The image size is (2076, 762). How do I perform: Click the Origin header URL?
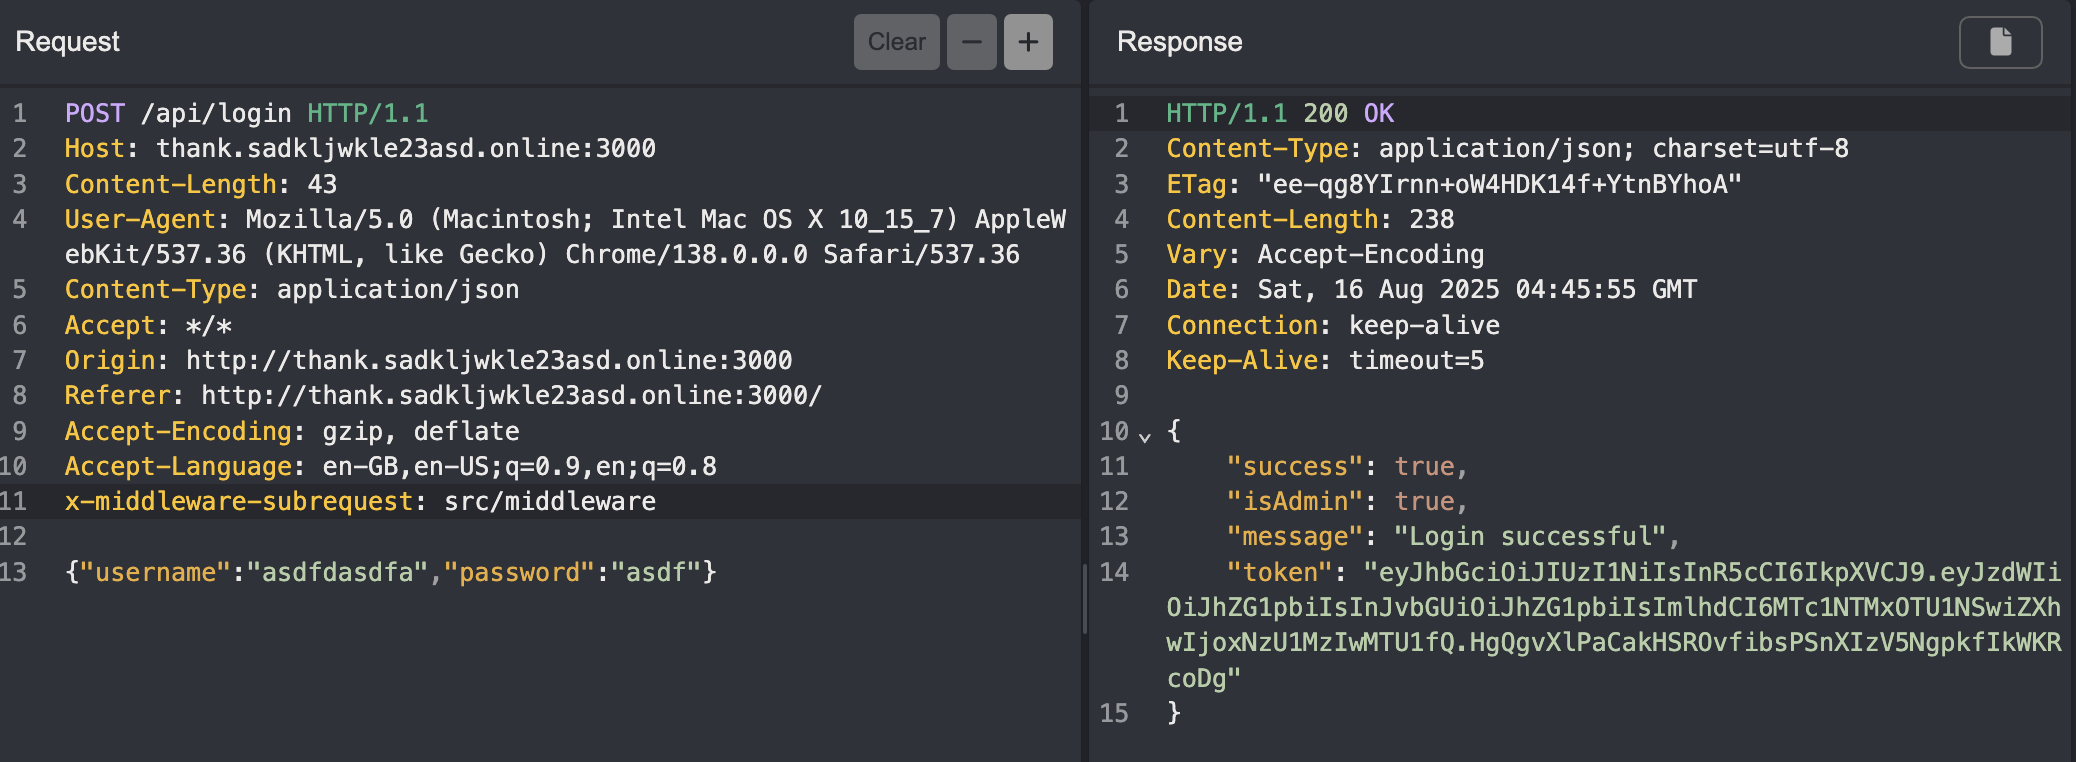[x=489, y=360]
